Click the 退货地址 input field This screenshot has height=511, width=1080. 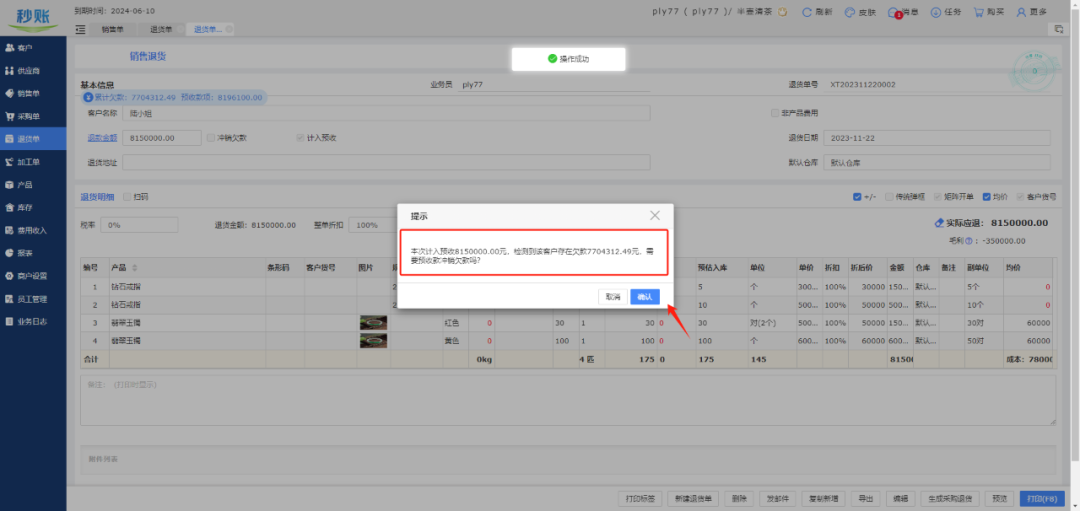[x=386, y=162]
